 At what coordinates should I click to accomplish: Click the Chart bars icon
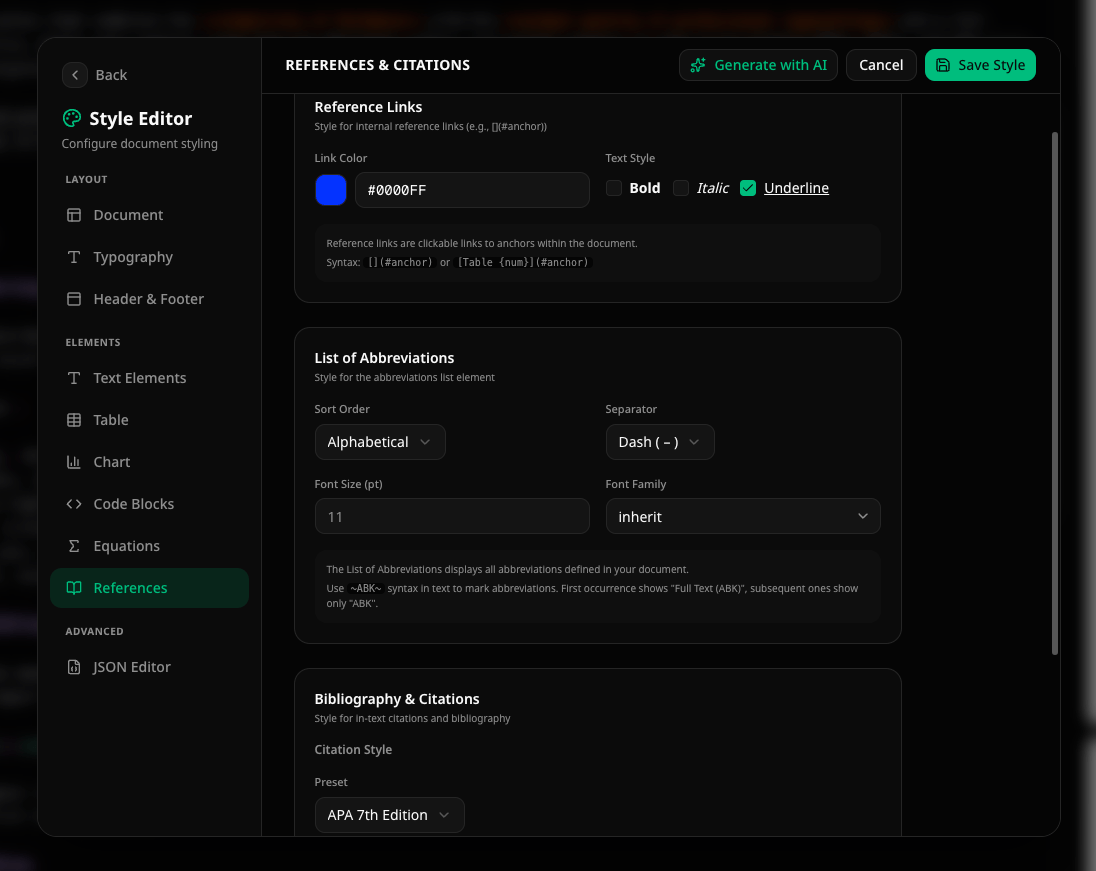74,462
